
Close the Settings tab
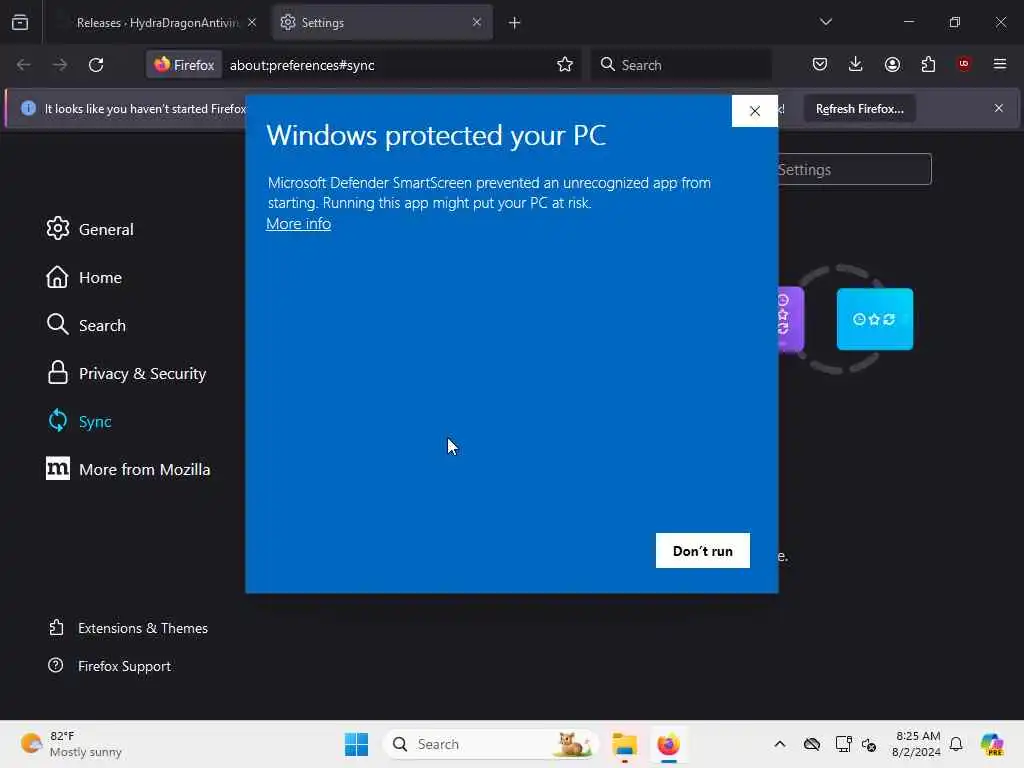(477, 23)
